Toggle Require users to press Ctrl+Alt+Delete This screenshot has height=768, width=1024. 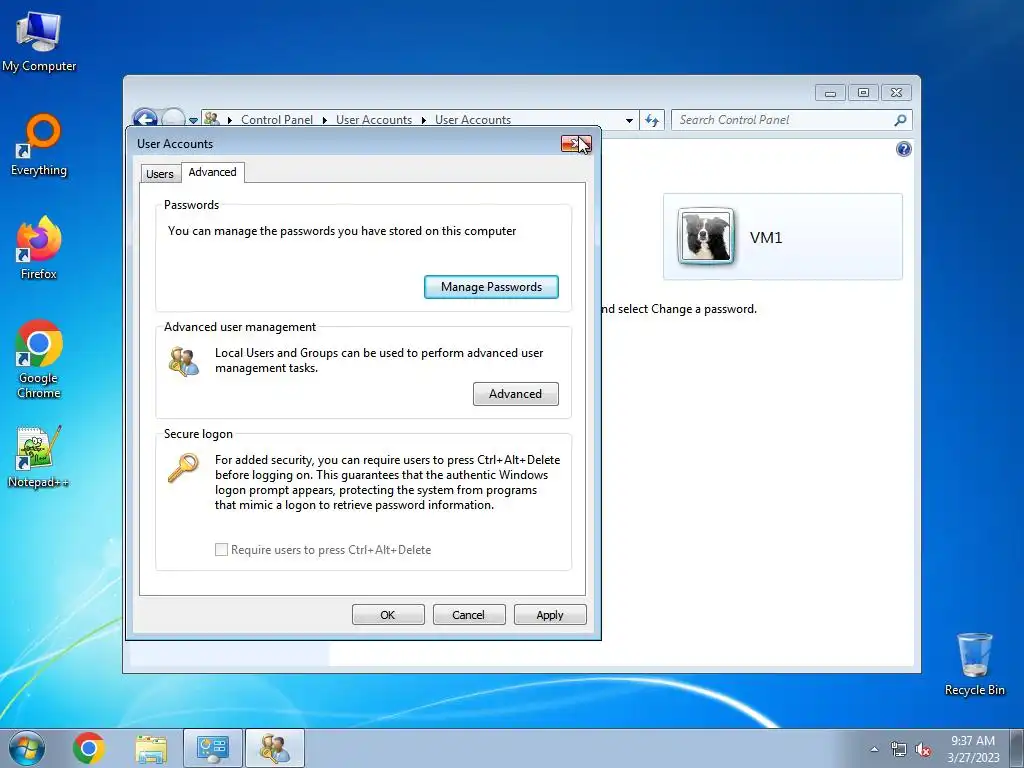pyautogui.click(x=221, y=550)
